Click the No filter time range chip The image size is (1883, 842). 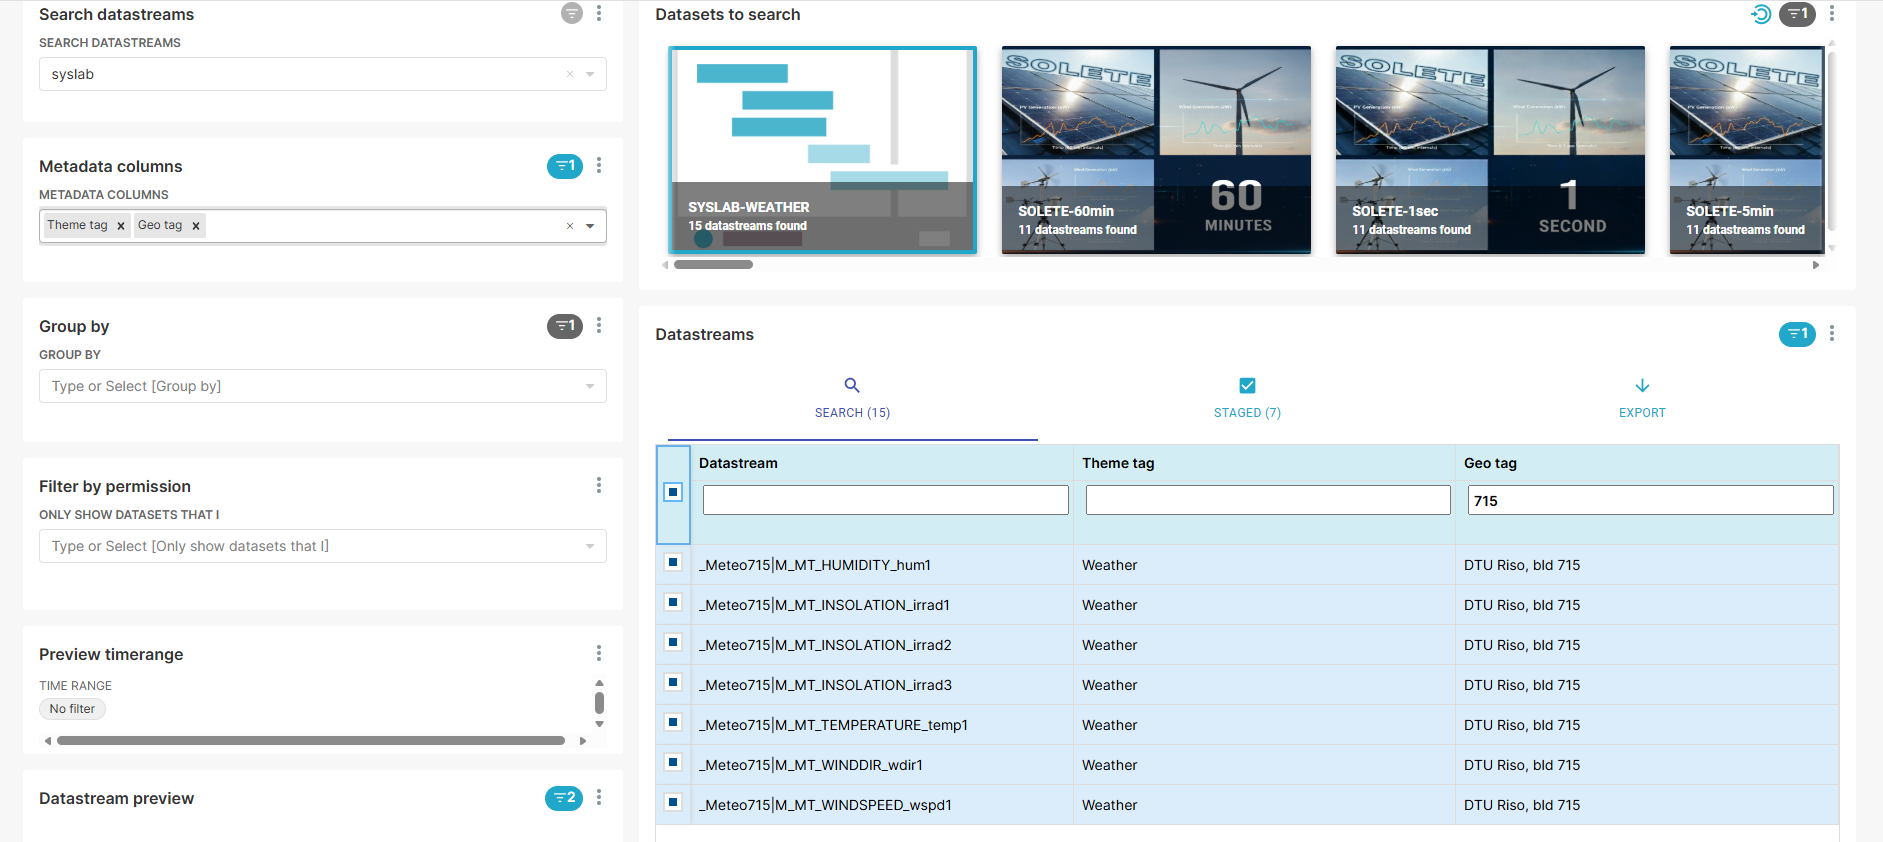72,709
